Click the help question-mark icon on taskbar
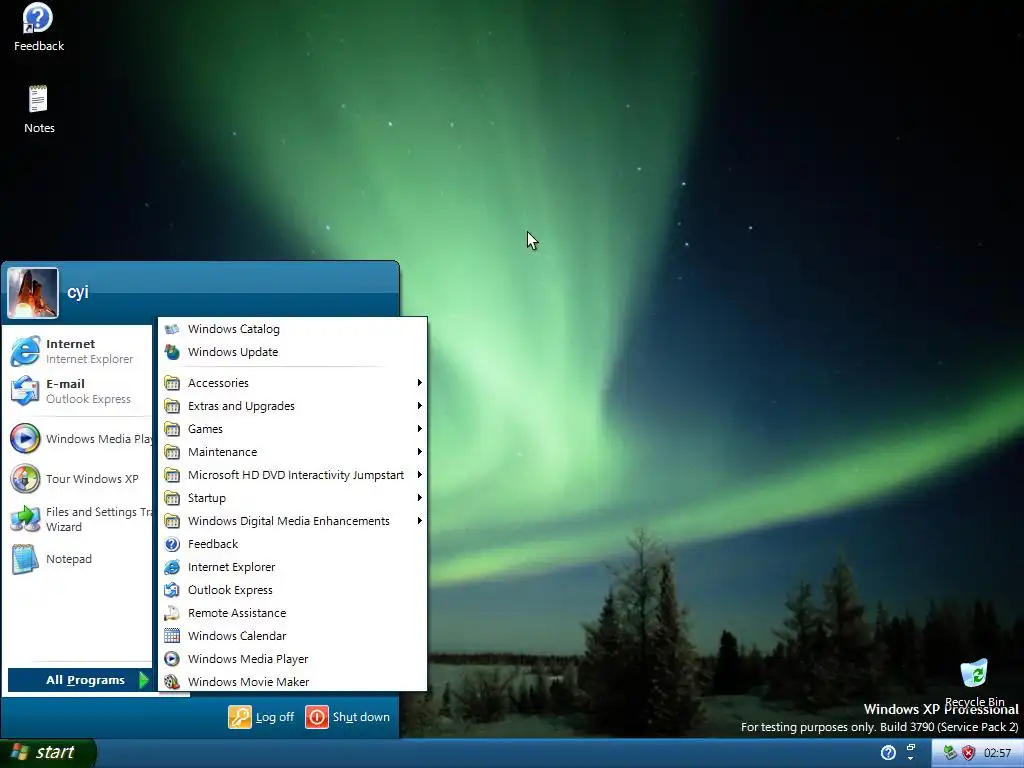The width and height of the screenshot is (1024, 768). point(888,753)
